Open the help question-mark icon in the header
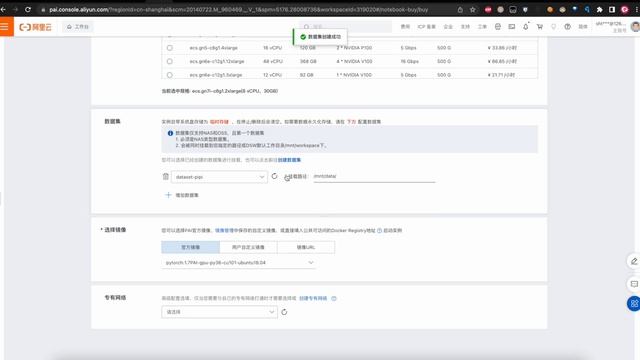 pos(567,27)
